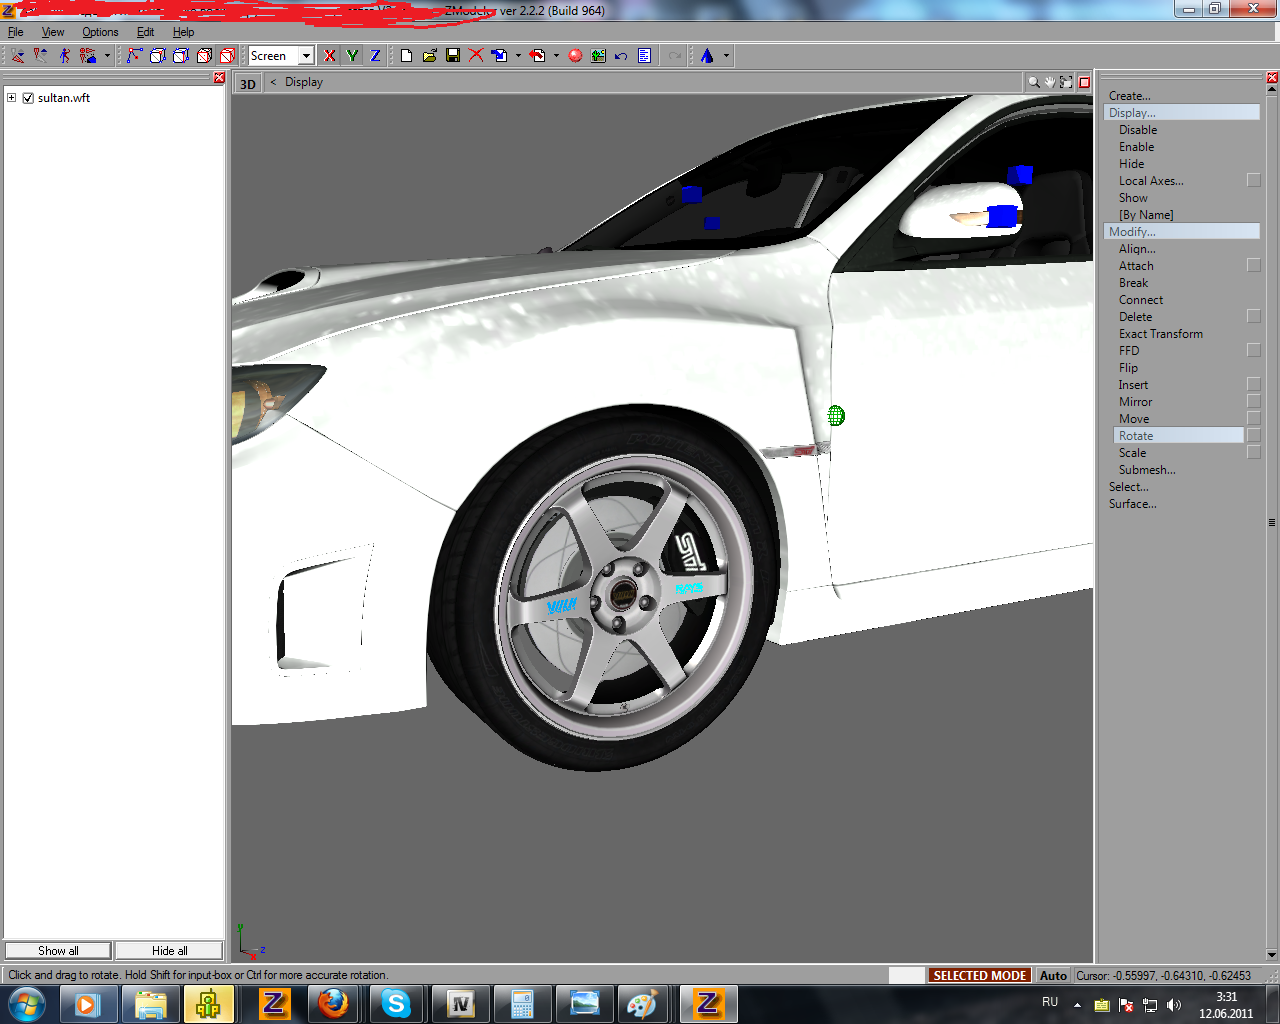Toggle the option box beside Attach
The image size is (1280, 1024).
pos(1253,265)
